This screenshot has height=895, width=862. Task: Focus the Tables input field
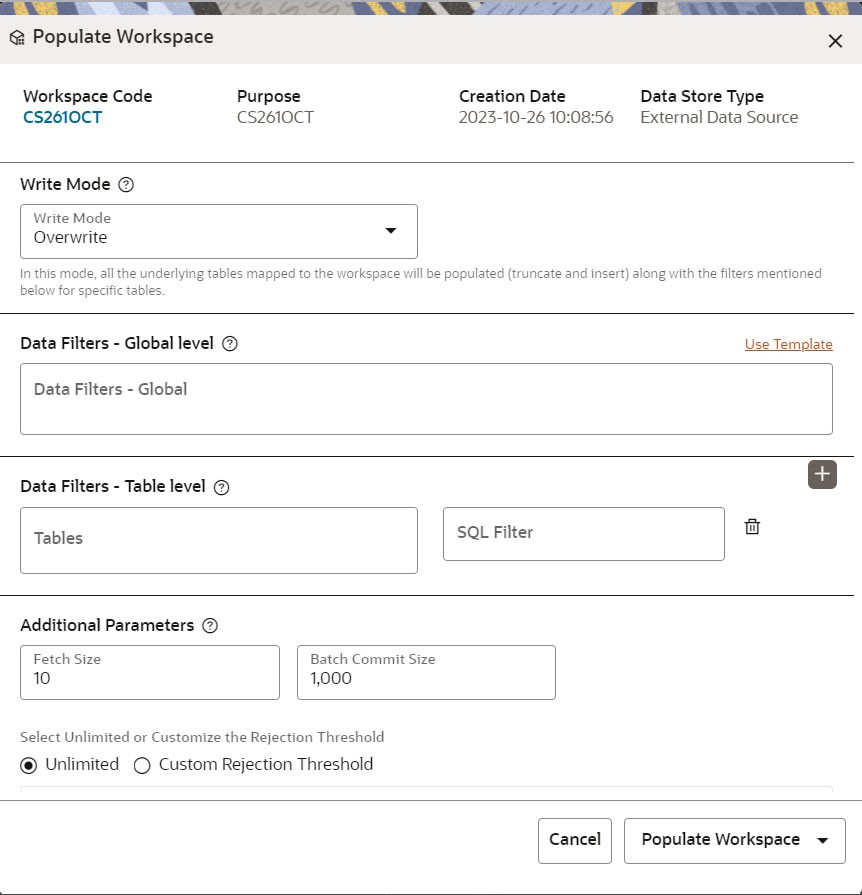pos(218,540)
